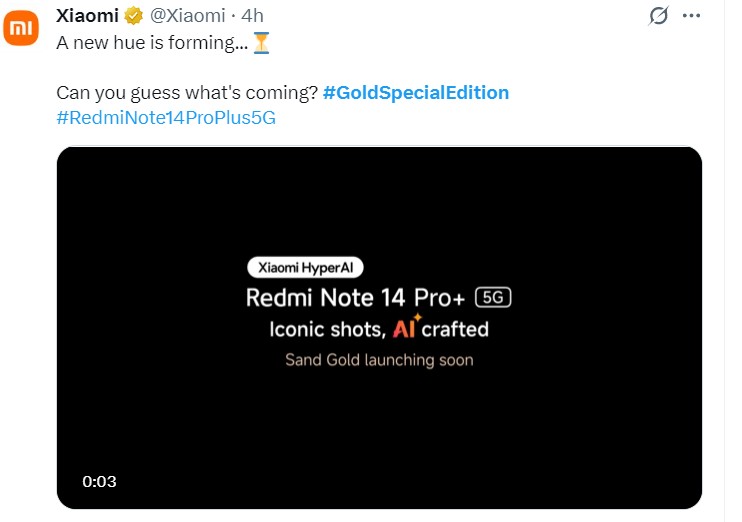Click the Xiaomi HyperAI pill badge
The width and height of the screenshot is (742, 522).
tap(306, 267)
